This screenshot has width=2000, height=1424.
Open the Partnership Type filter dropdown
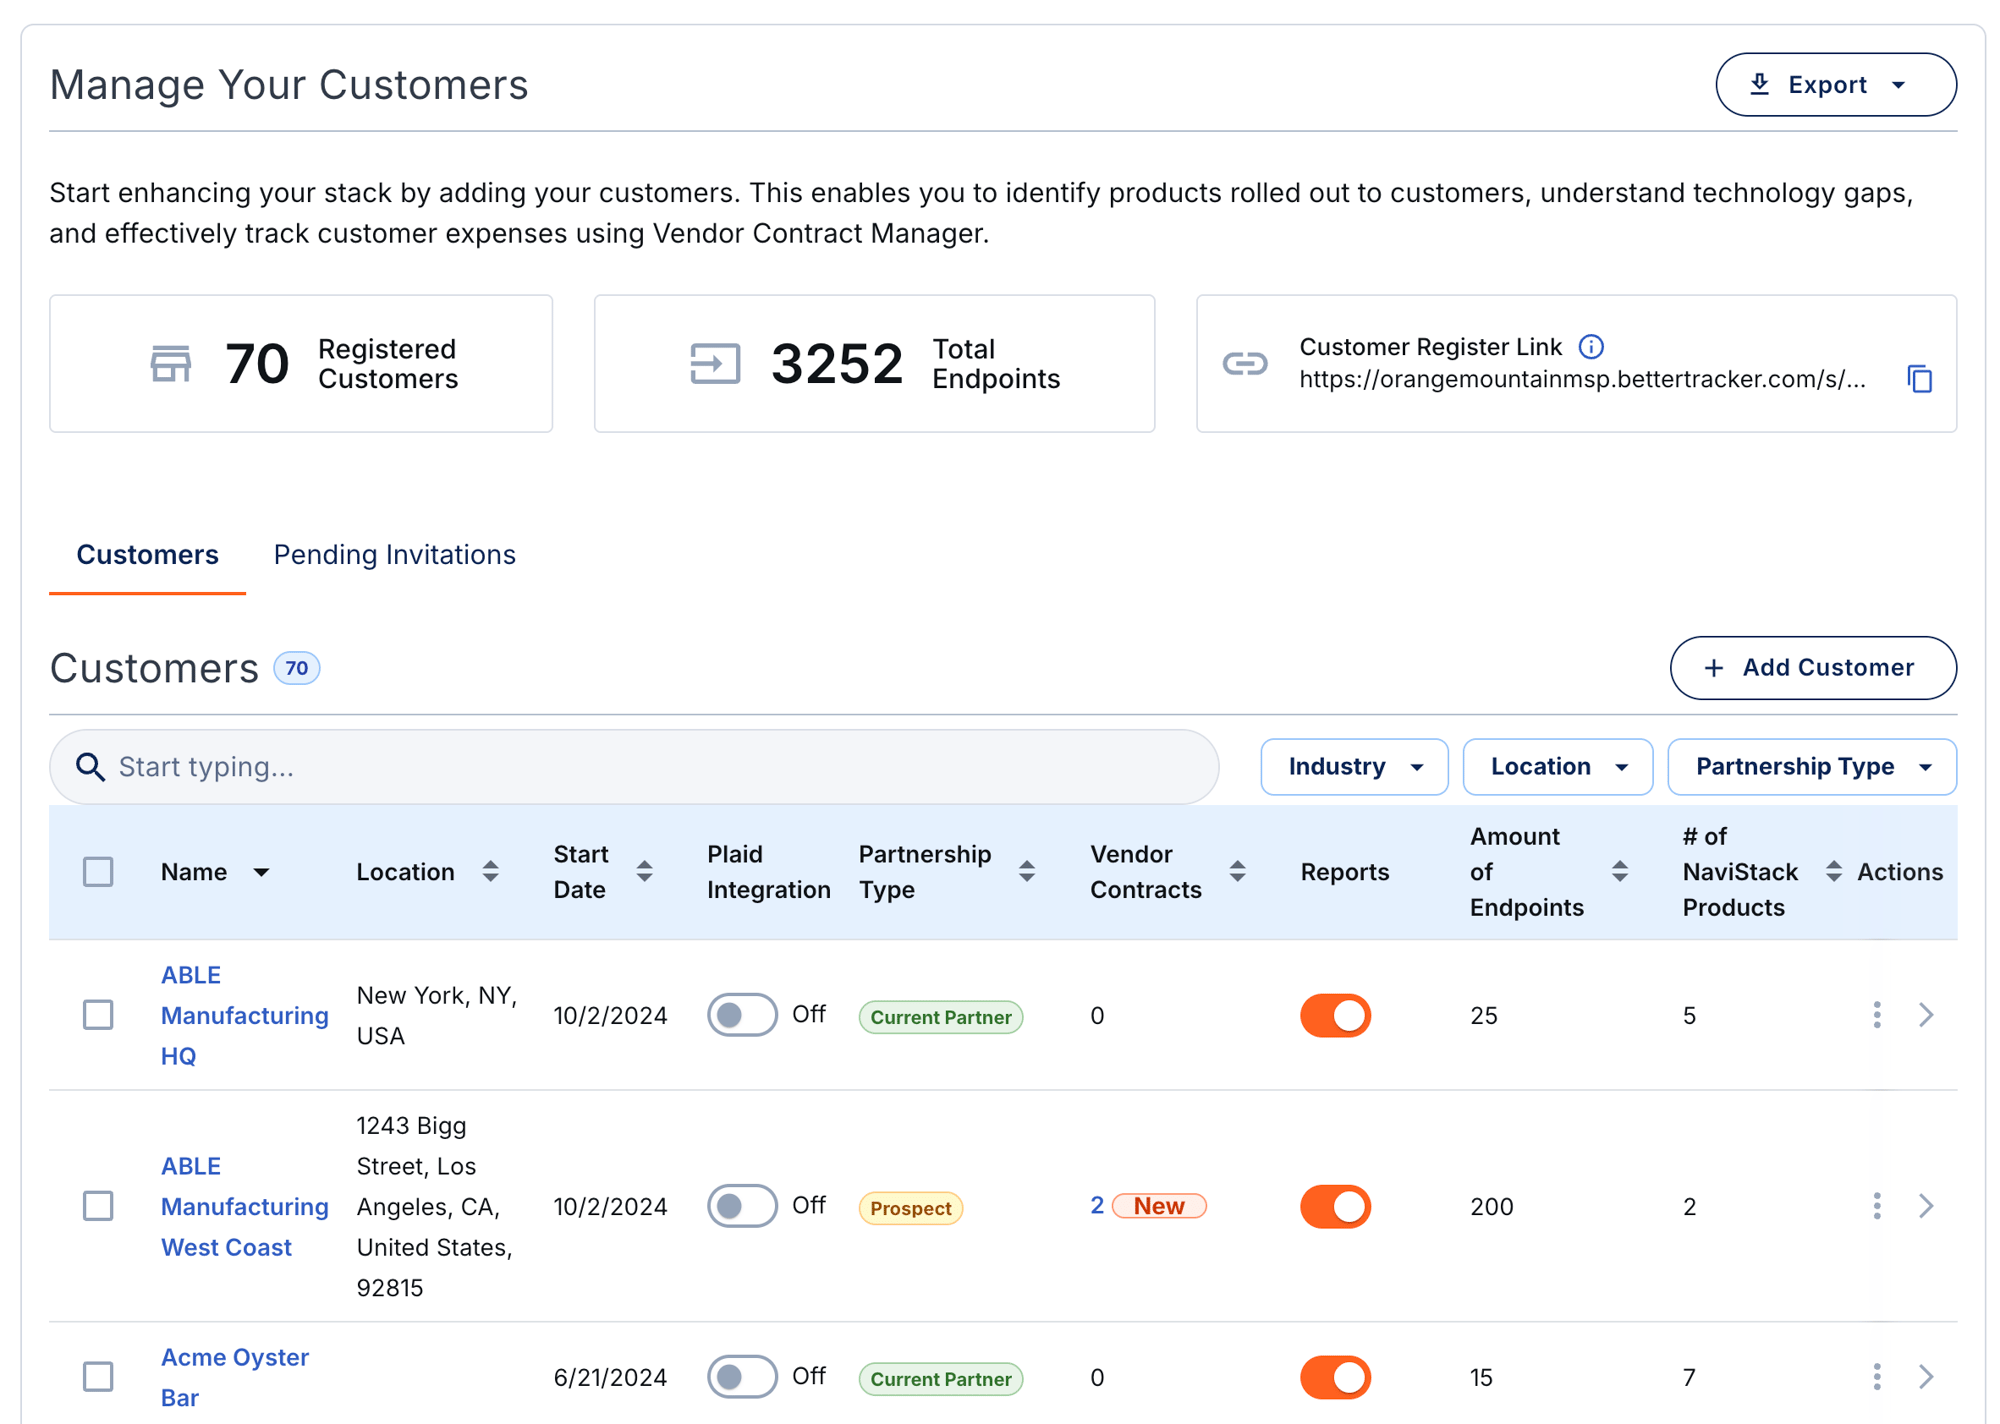pos(1811,767)
